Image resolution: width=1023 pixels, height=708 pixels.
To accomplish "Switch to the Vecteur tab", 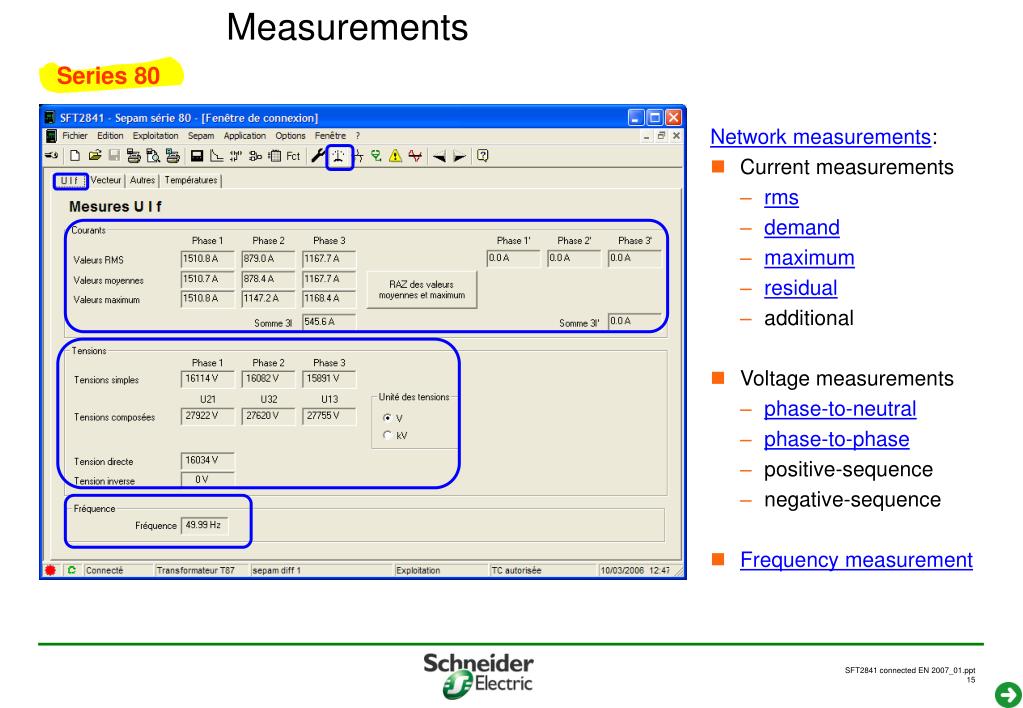I will click(x=106, y=180).
